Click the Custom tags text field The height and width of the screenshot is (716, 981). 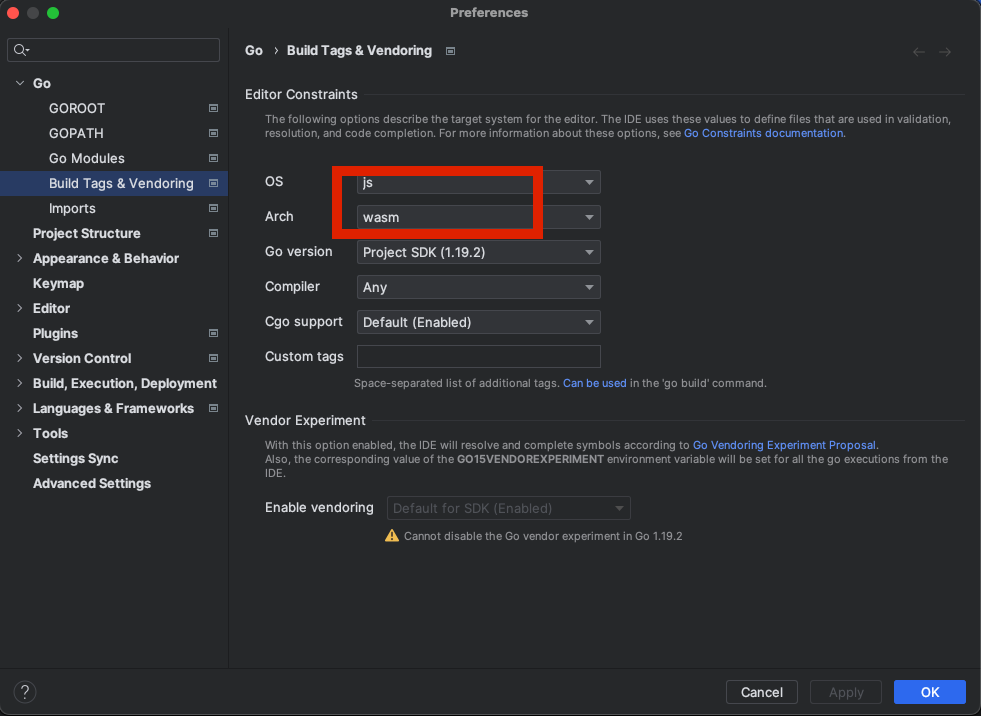point(478,357)
